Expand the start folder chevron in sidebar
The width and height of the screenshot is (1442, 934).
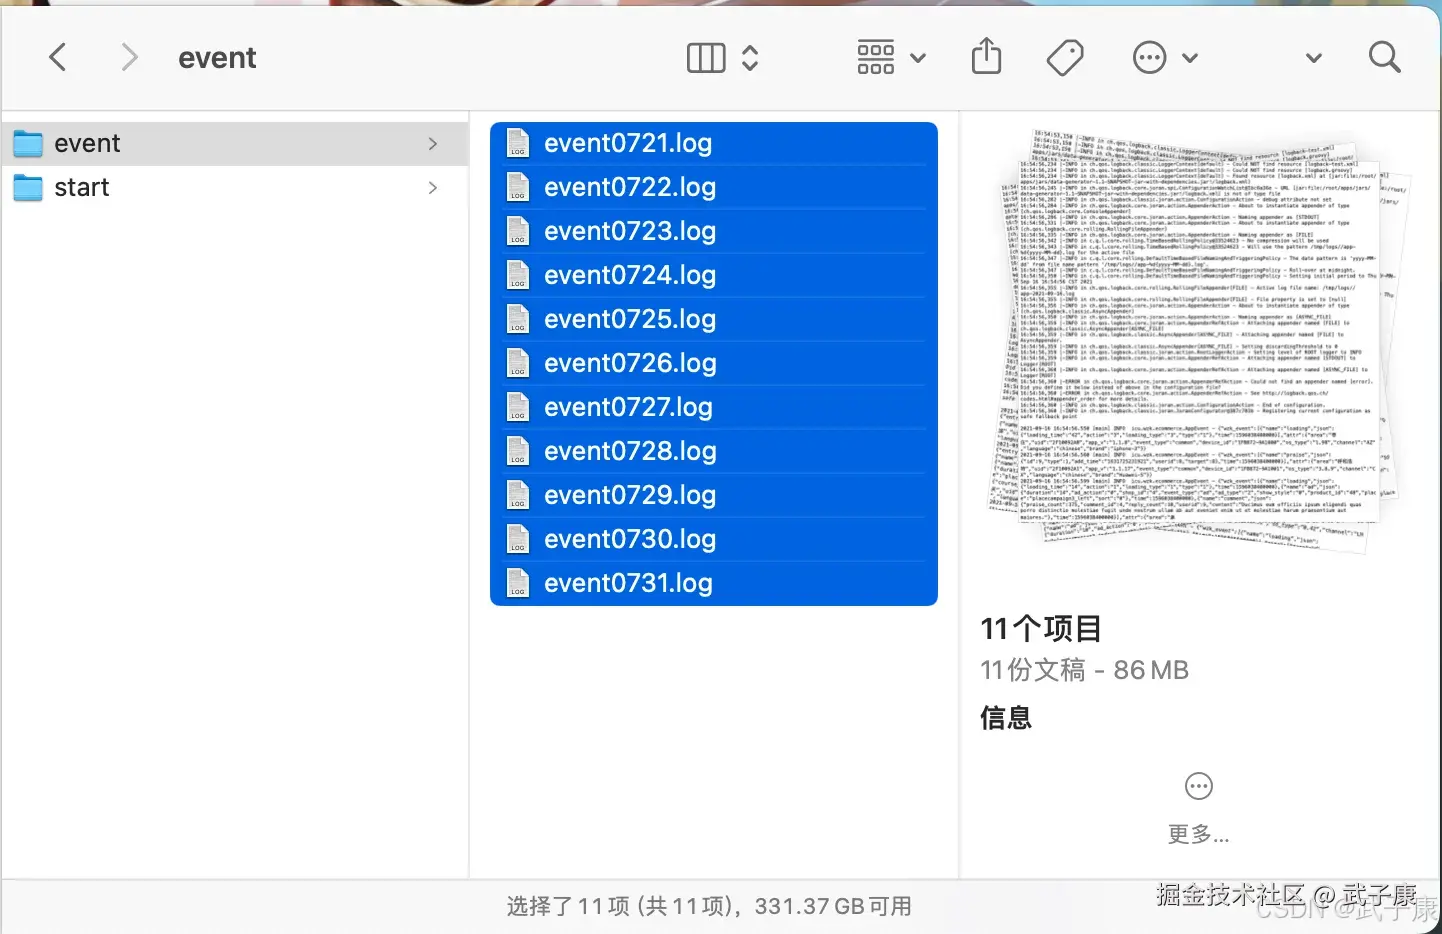(432, 187)
